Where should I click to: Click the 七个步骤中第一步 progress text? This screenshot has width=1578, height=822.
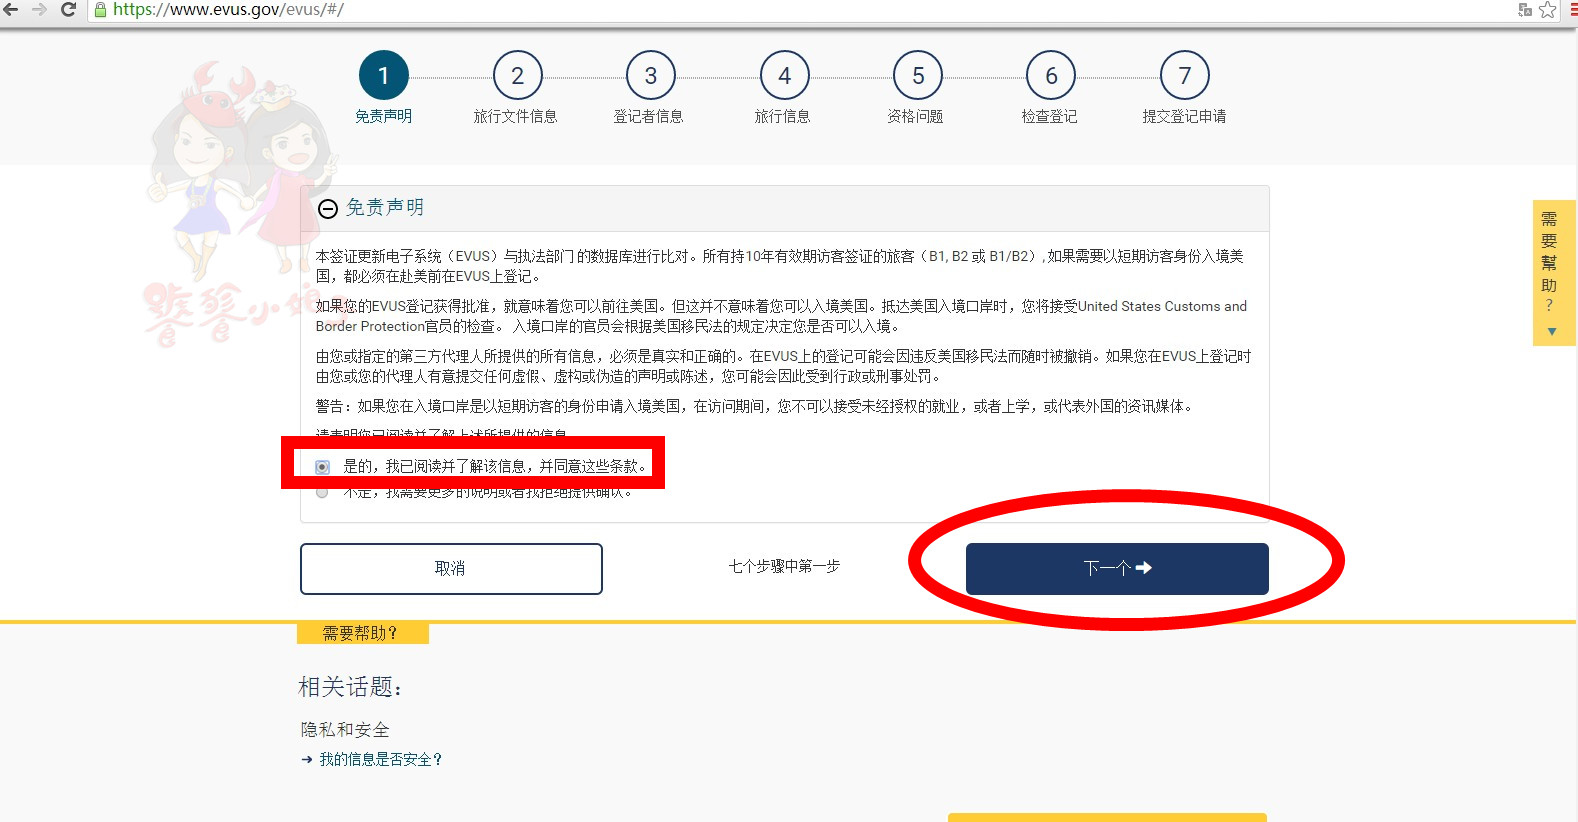784,567
